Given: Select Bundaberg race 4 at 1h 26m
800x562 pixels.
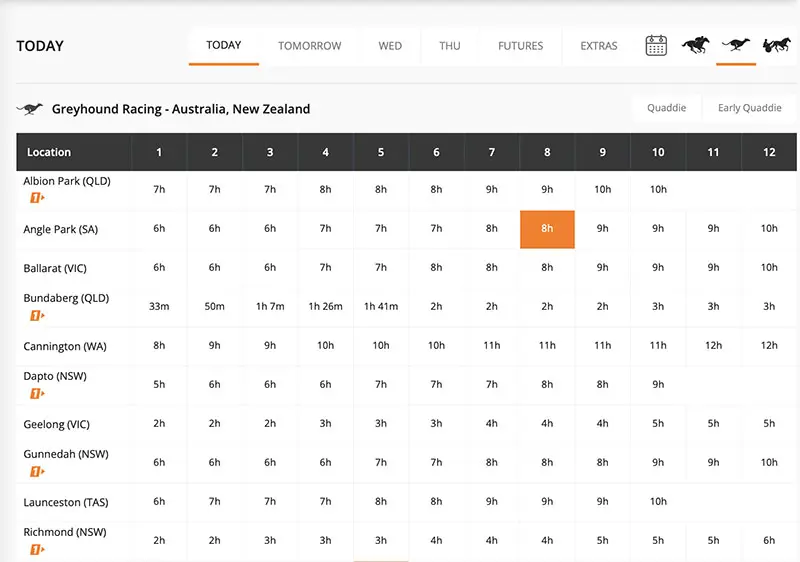Looking at the screenshot, I should coord(326,306).
